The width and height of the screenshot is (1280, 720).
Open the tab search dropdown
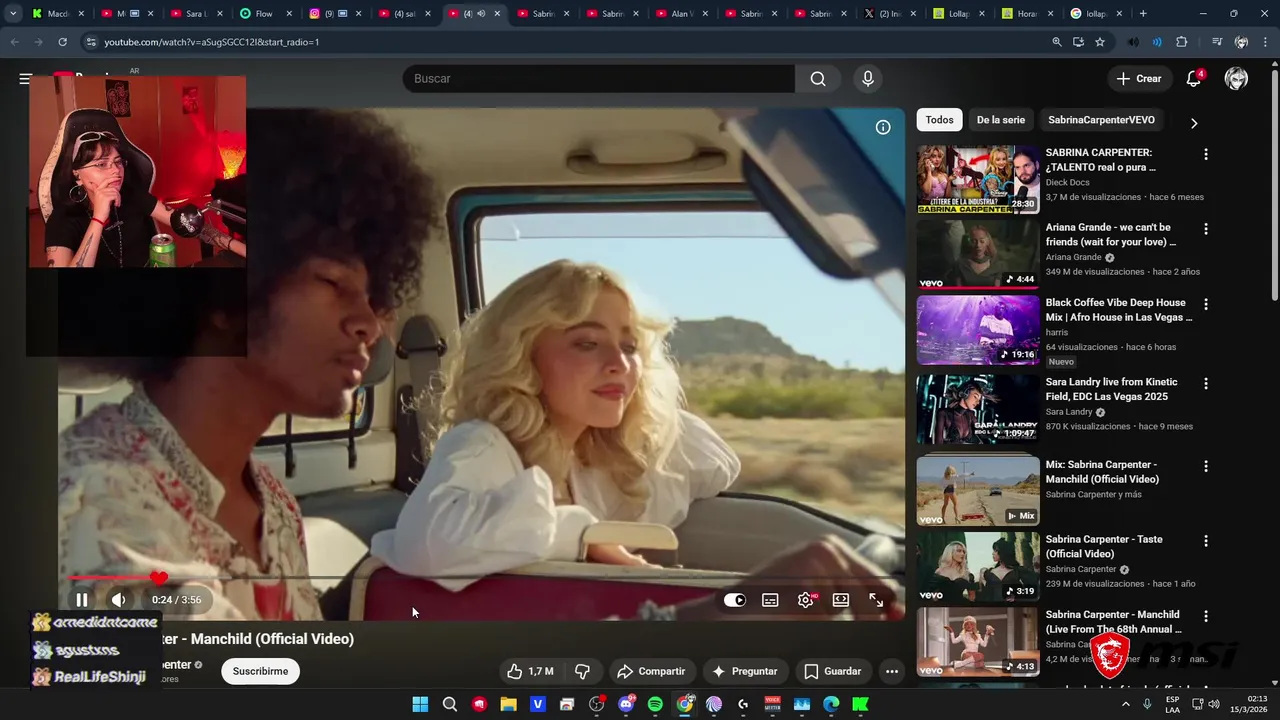13,14
